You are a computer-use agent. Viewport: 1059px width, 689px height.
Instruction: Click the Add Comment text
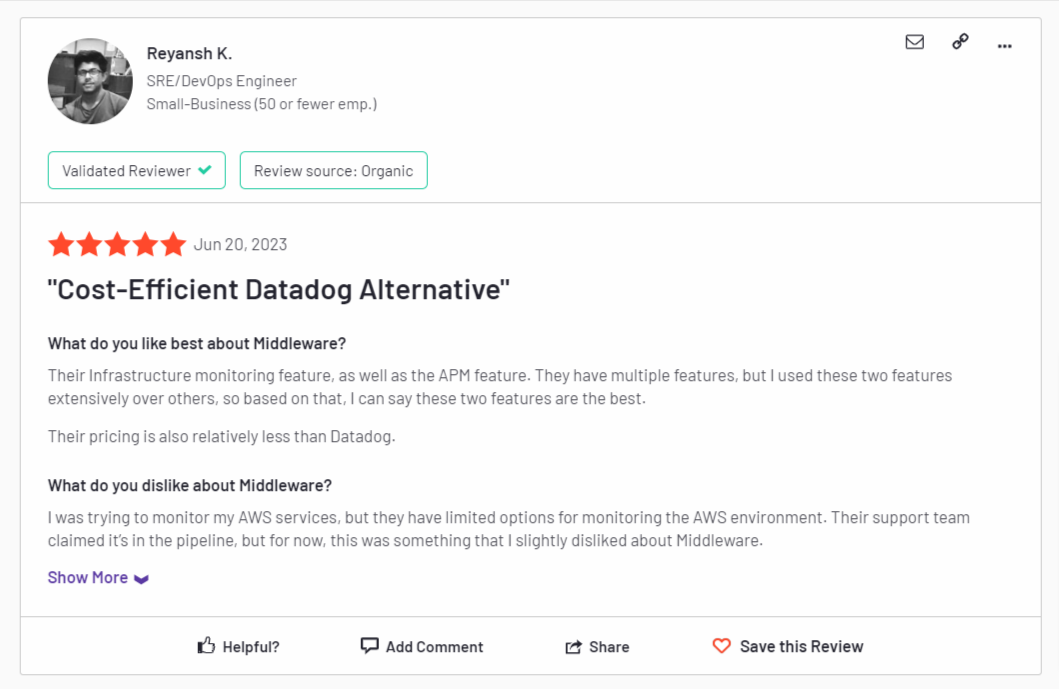point(434,647)
